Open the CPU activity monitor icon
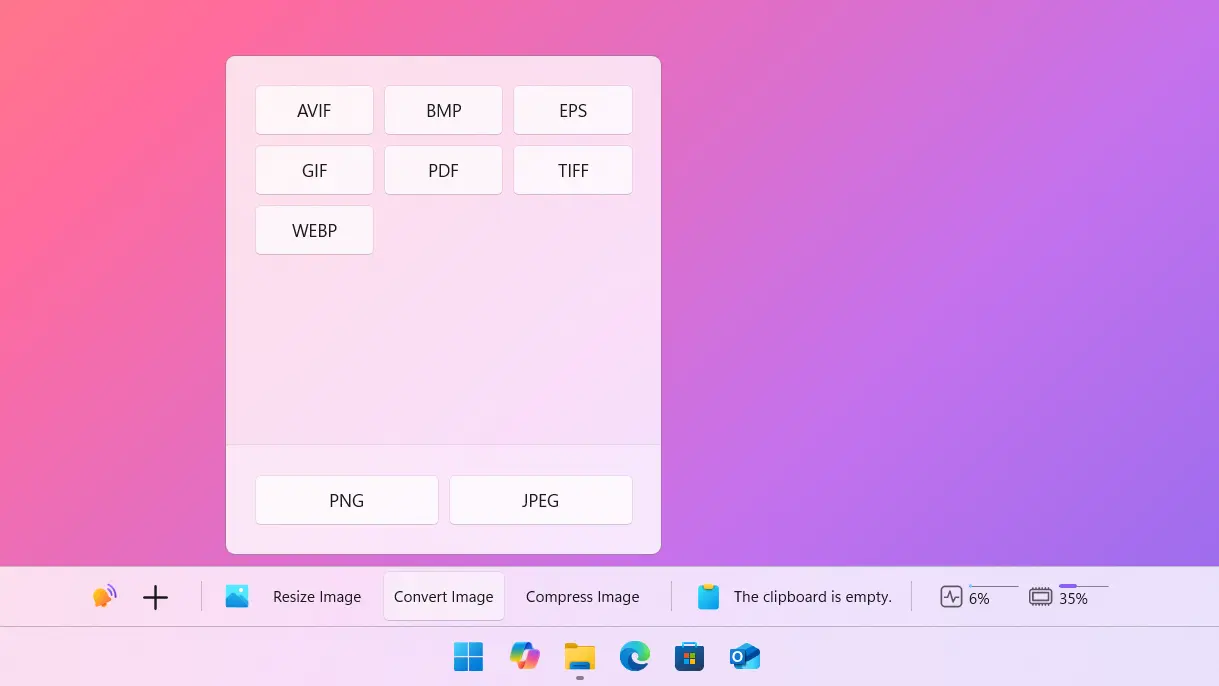 coord(951,597)
